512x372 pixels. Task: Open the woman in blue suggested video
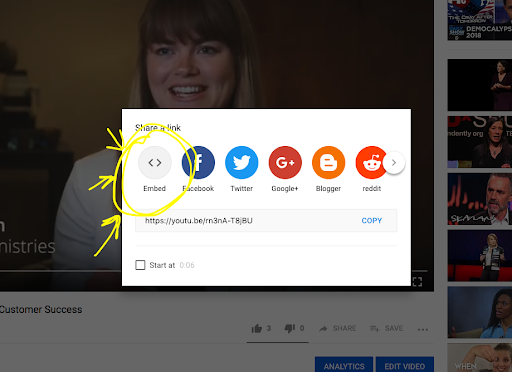tap(480, 312)
